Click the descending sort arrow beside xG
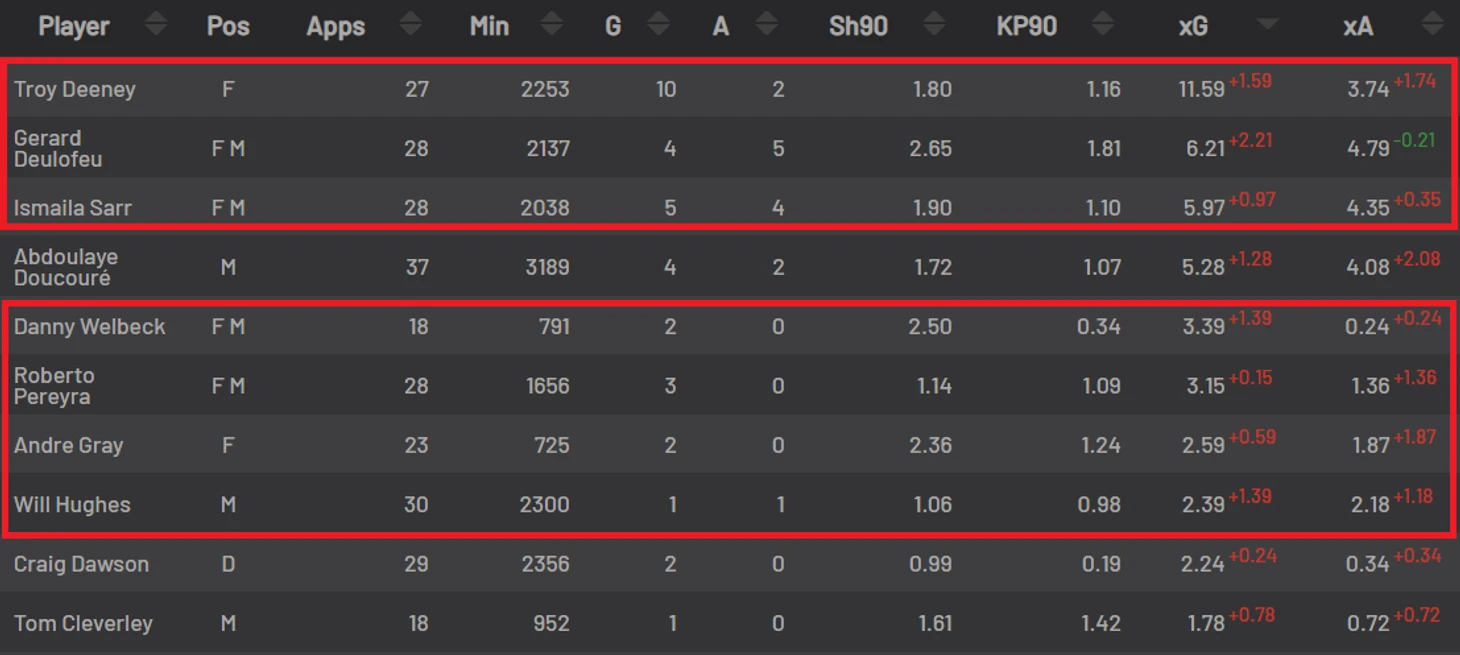This screenshot has width=1460, height=655. coord(1268,24)
